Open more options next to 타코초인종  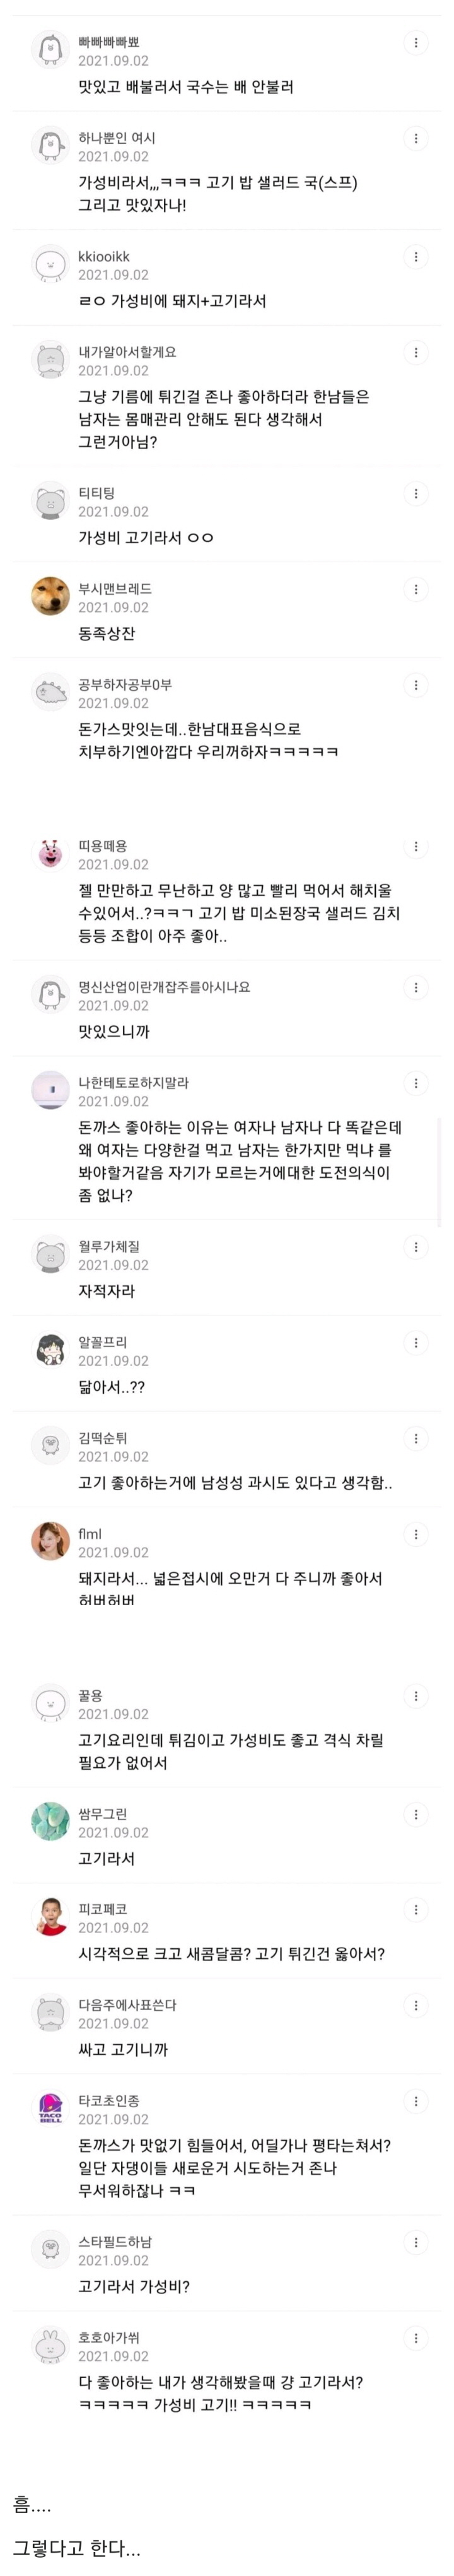(x=415, y=2101)
